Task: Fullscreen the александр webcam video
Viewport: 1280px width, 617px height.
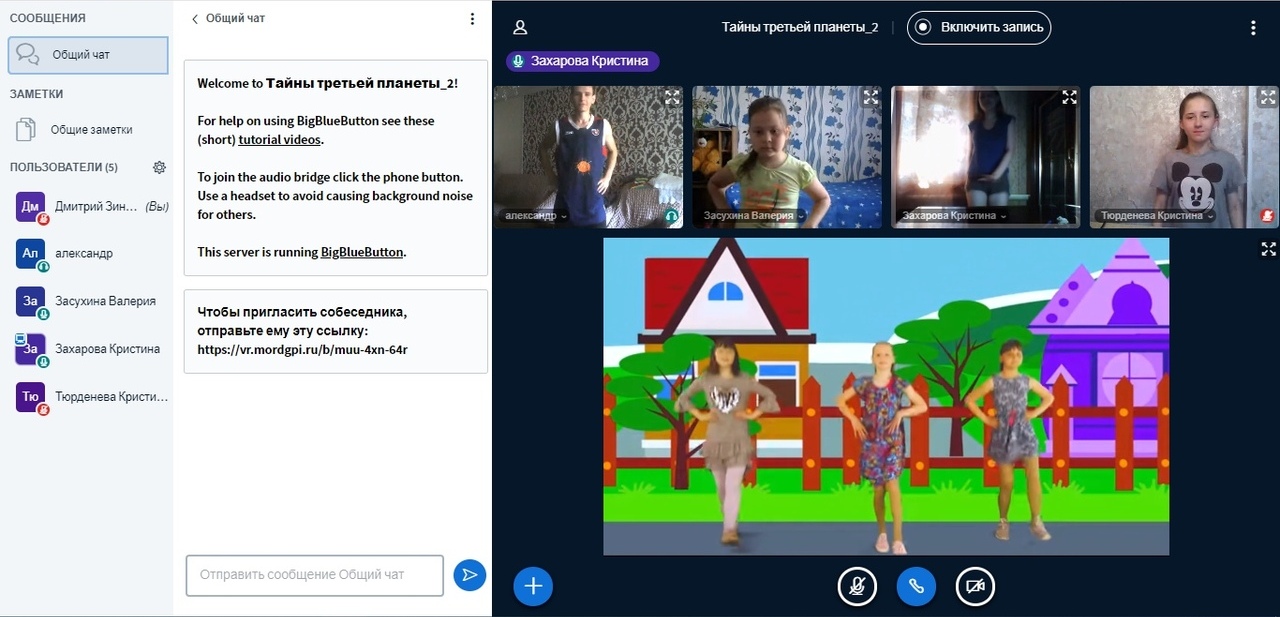Action: [x=672, y=97]
